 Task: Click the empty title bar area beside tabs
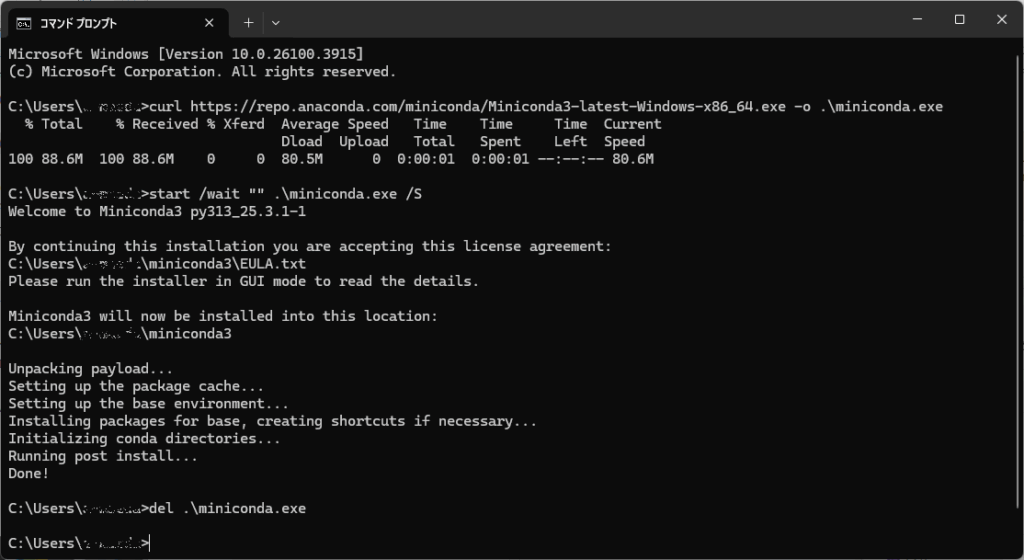pyautogui.click(x=588, y=20)
